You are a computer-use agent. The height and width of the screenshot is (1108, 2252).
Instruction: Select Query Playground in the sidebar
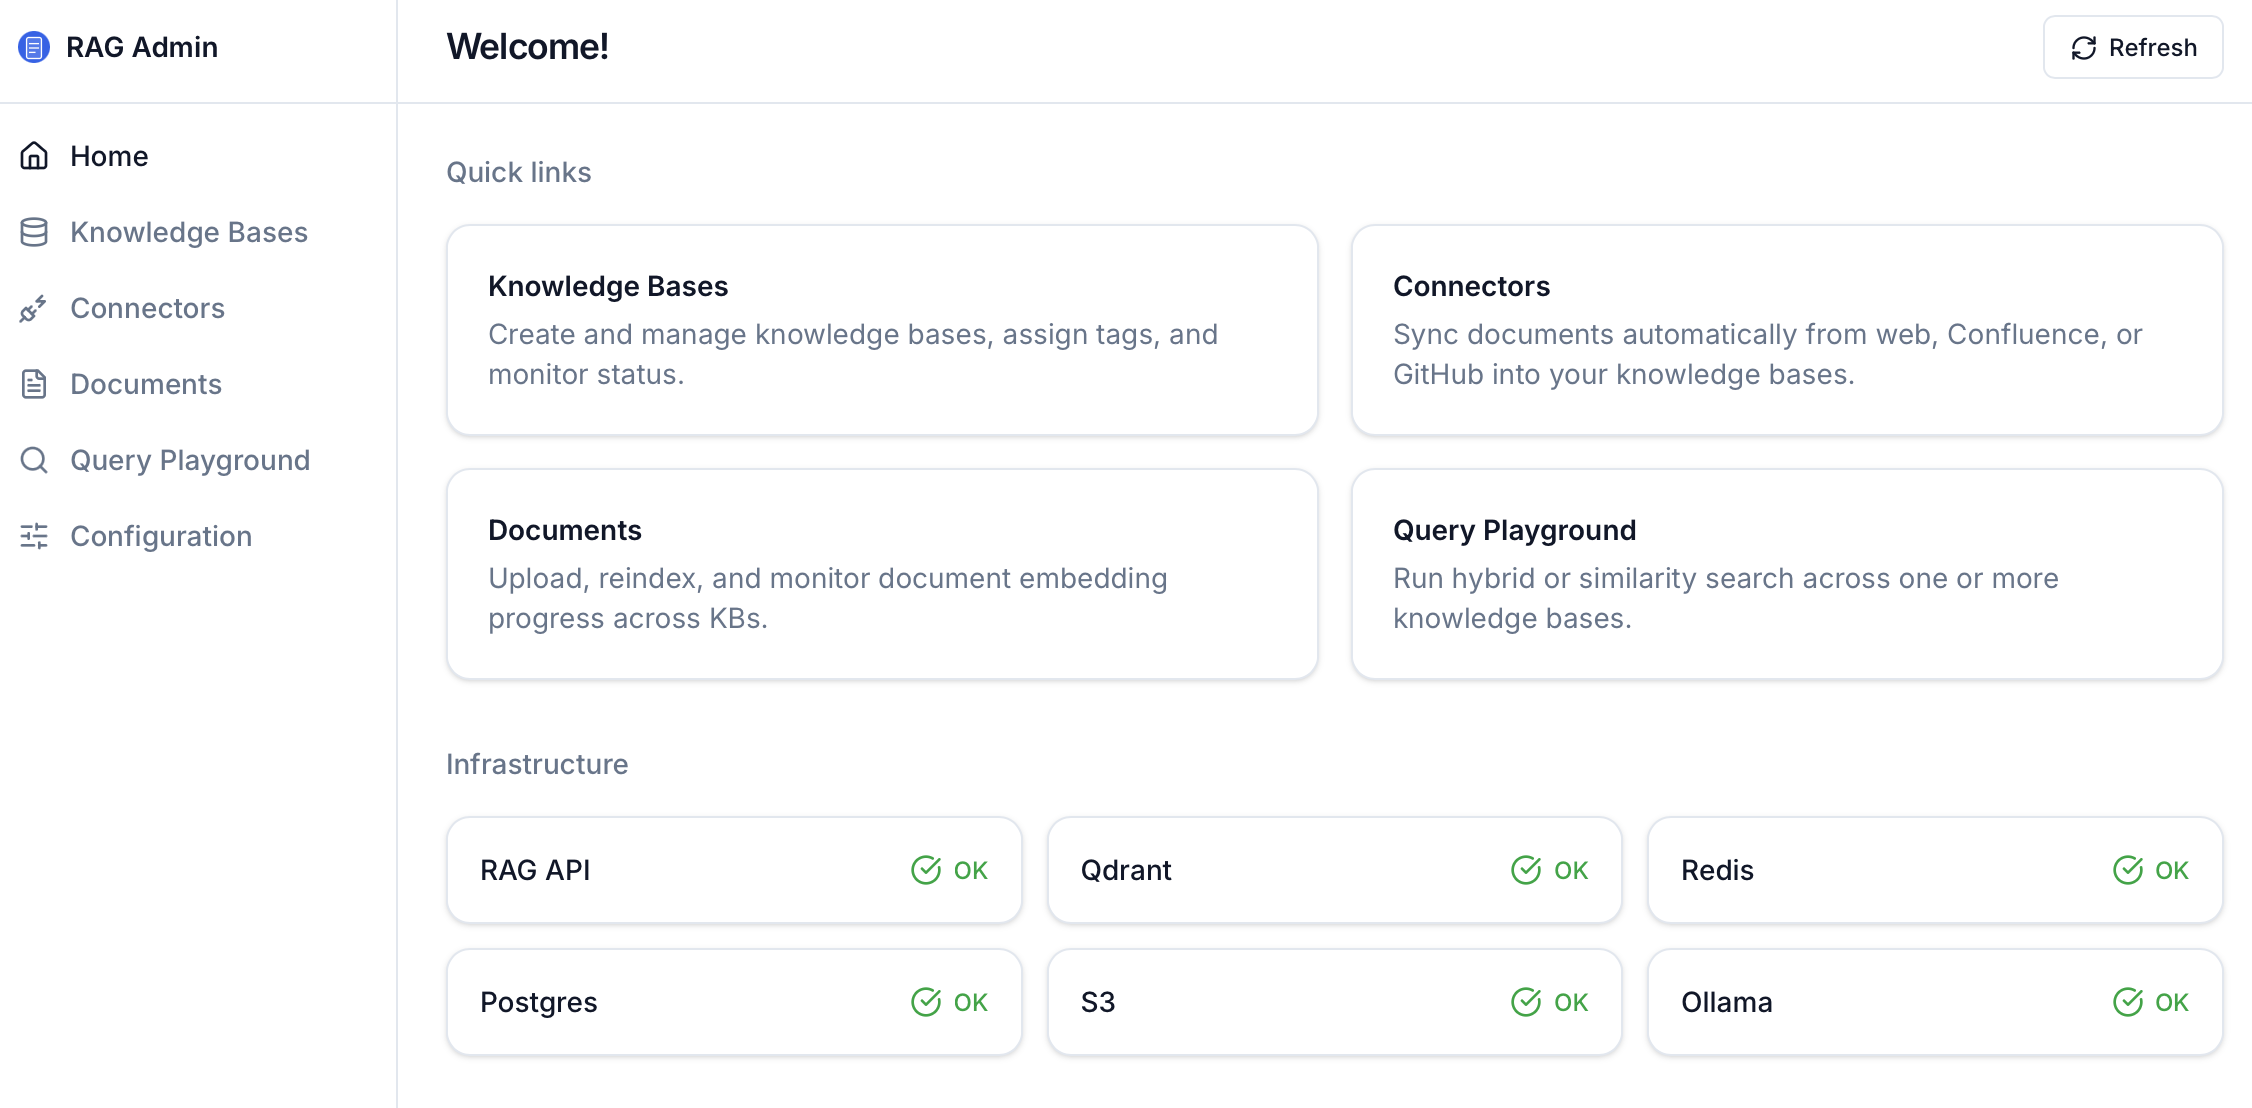190,460
